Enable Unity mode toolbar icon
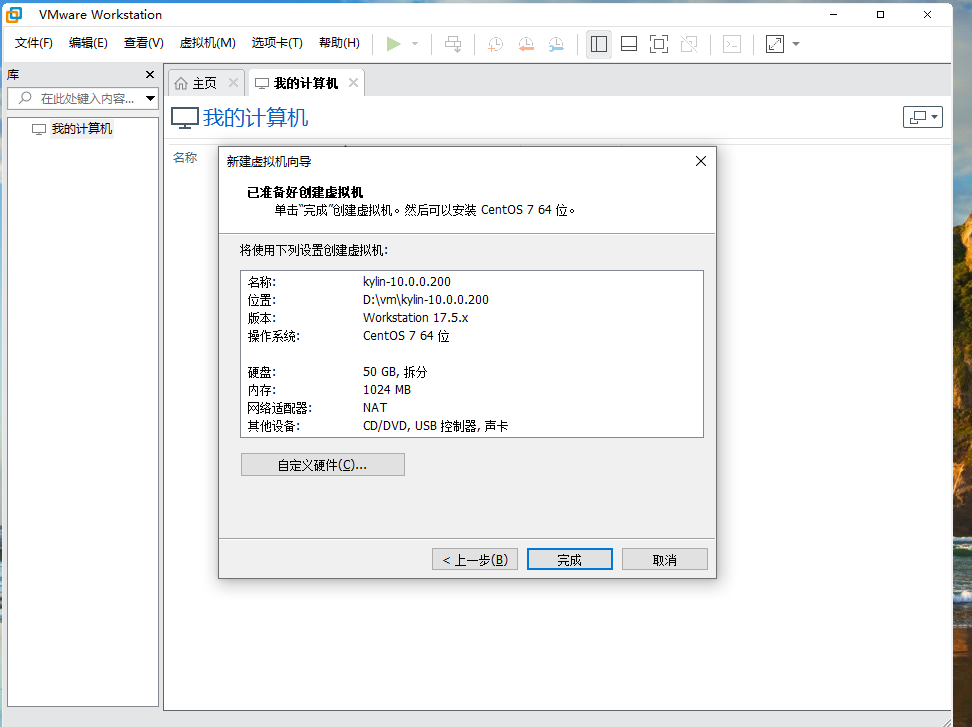The width and height of the screenshot is (972, 727). coord(689,44)
